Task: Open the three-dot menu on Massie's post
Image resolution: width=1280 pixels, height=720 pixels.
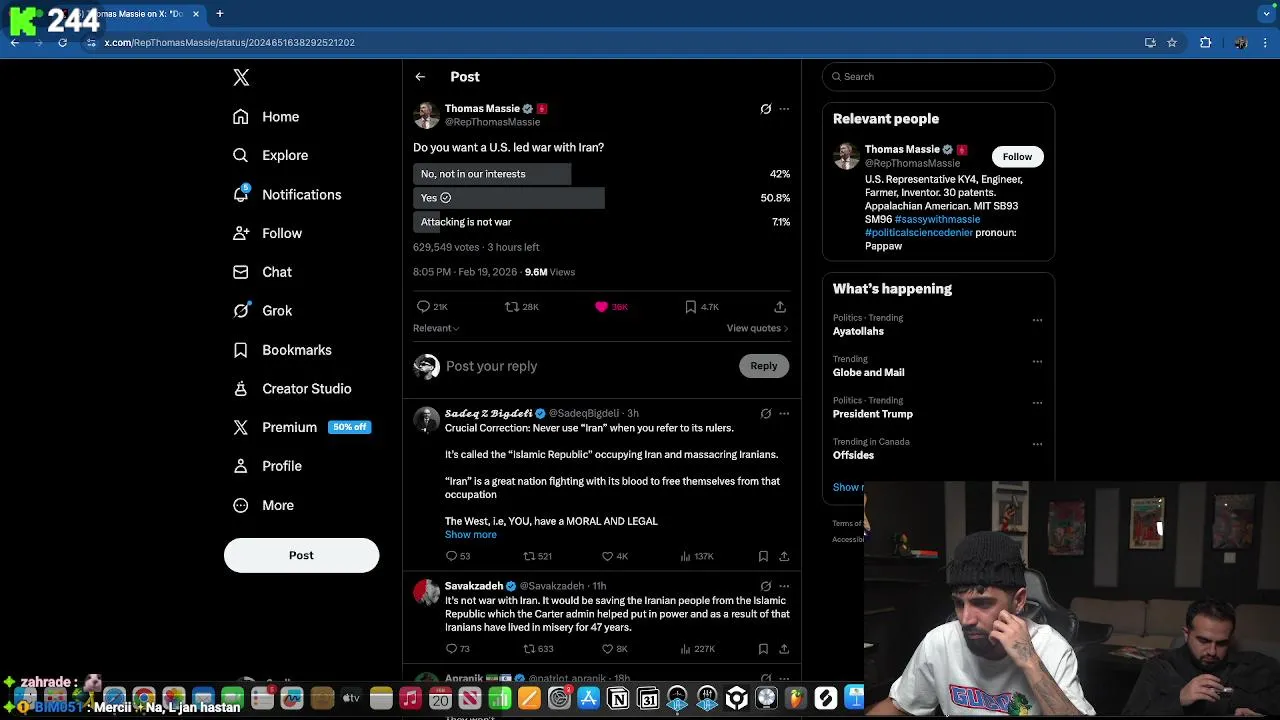Action: (x=784, y=109)
